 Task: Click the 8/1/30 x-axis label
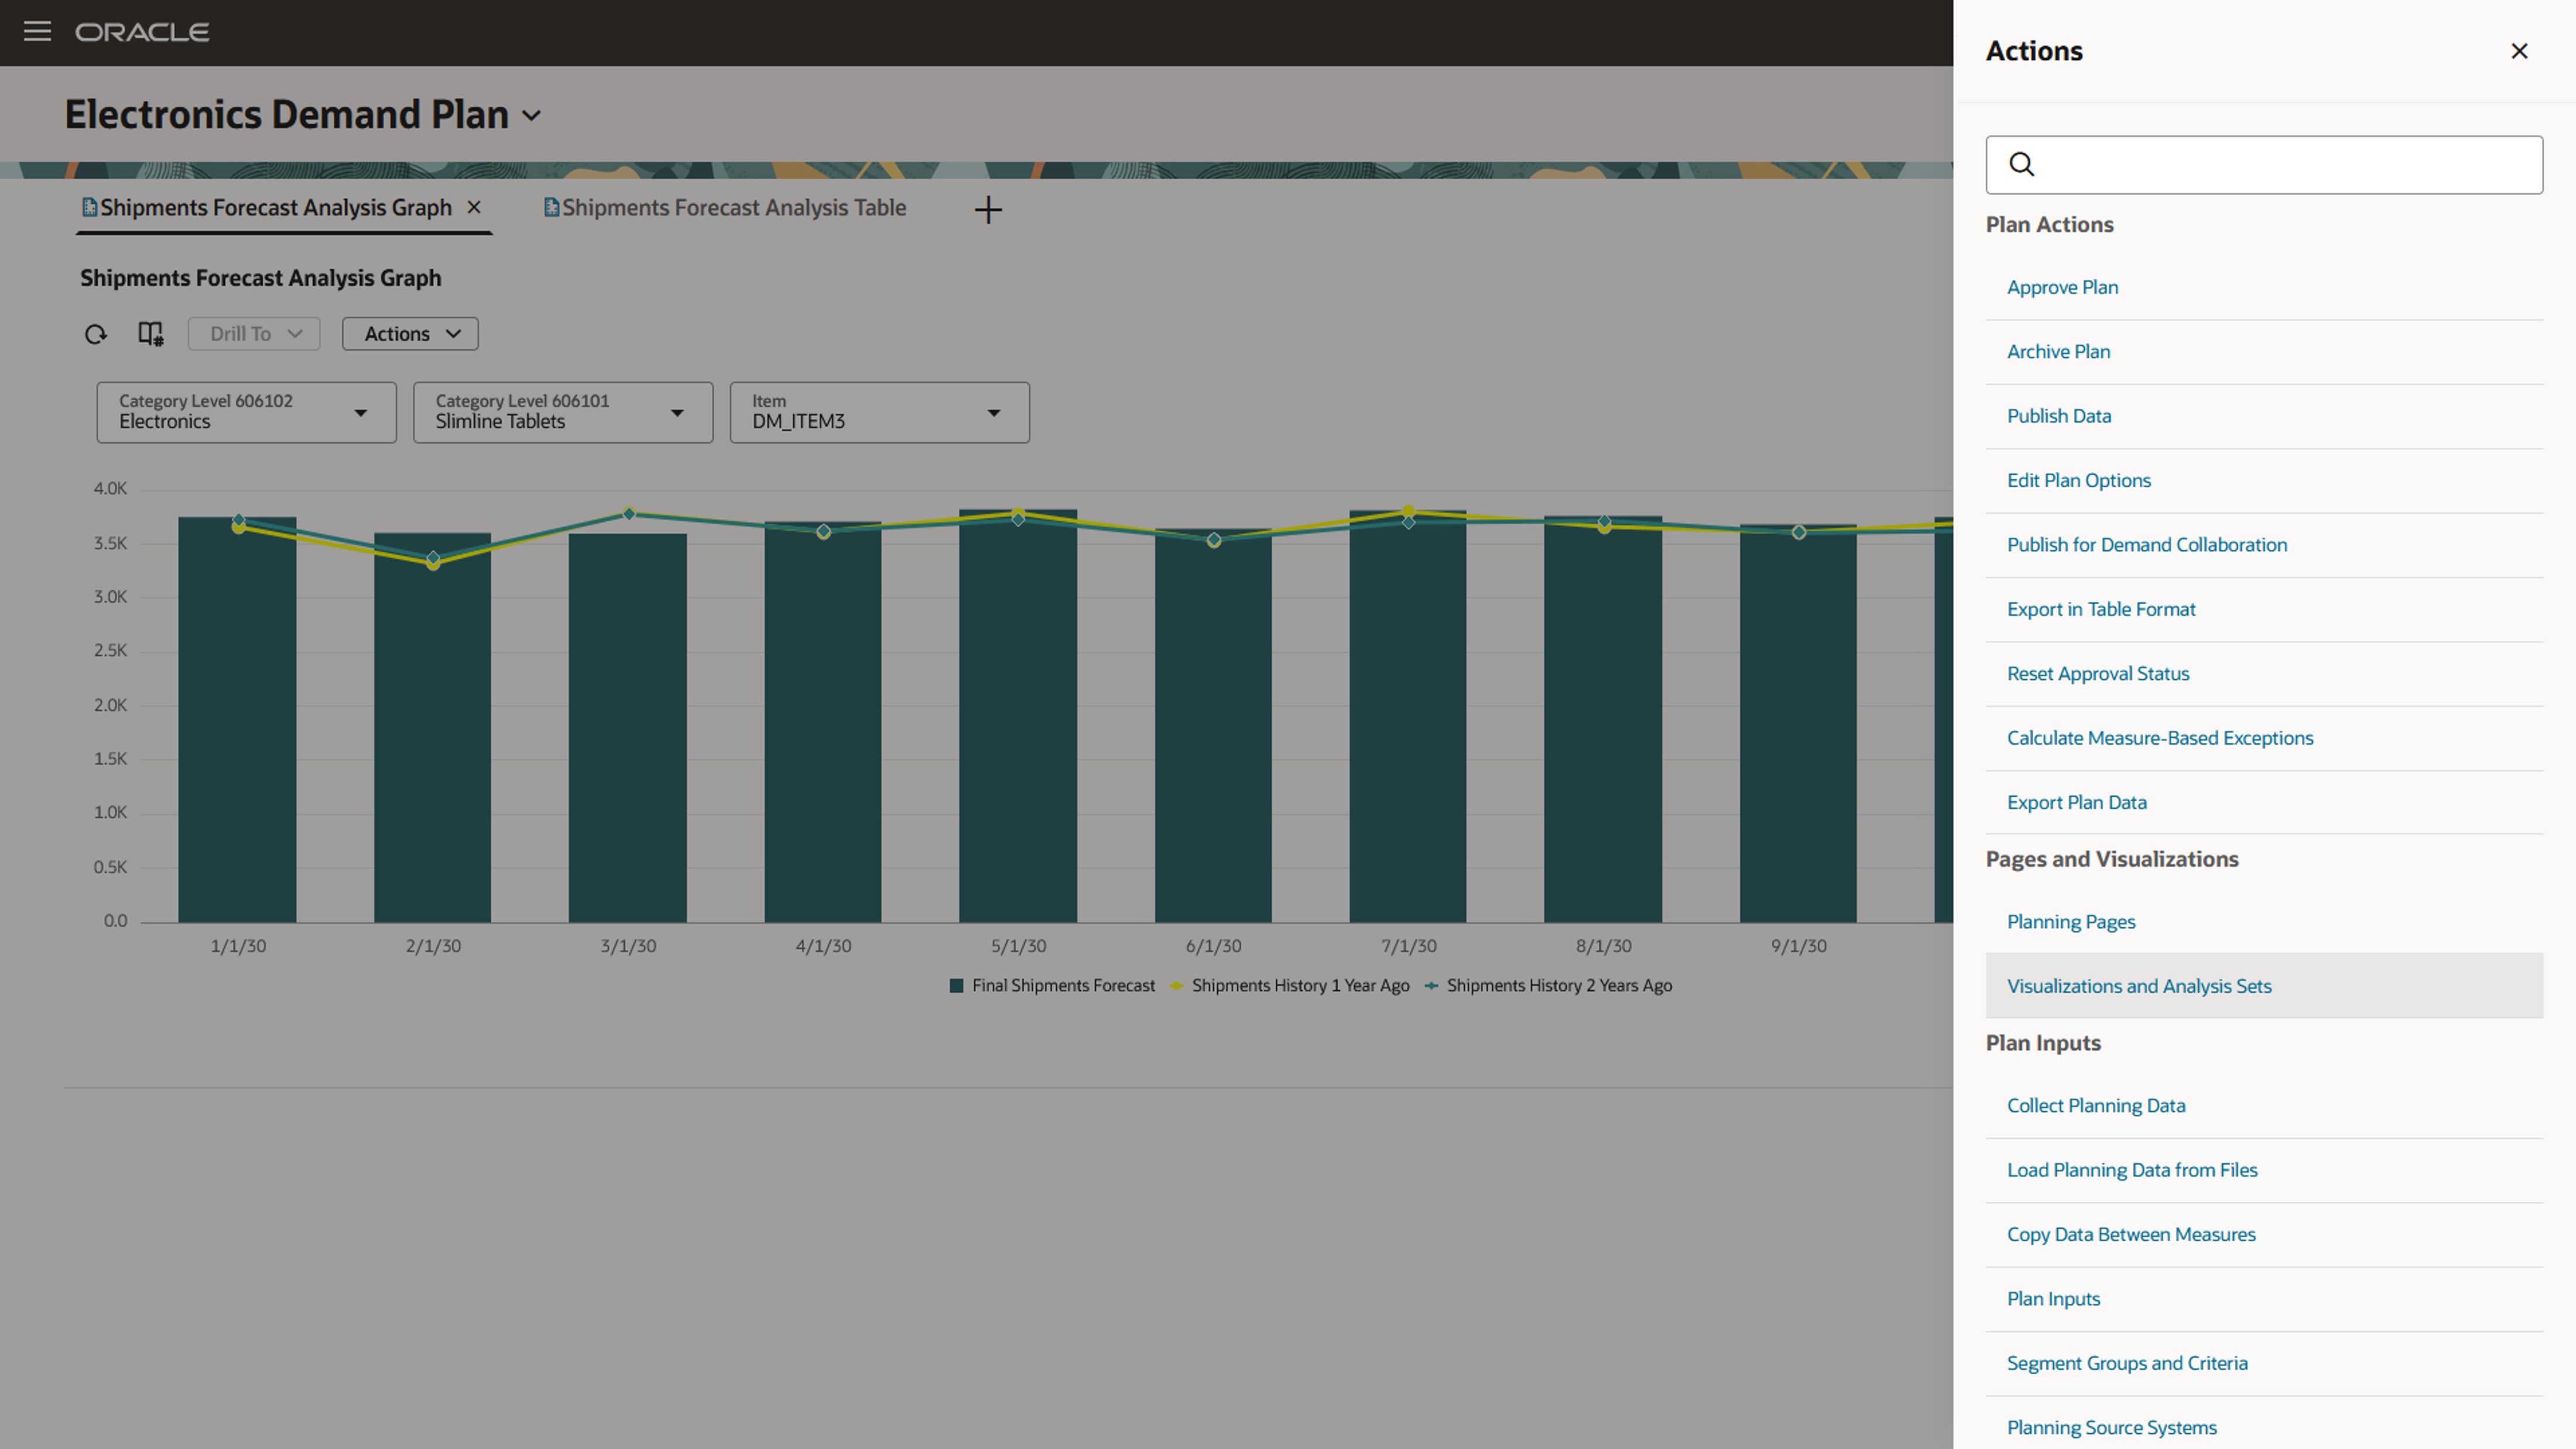coord(1603,946)
